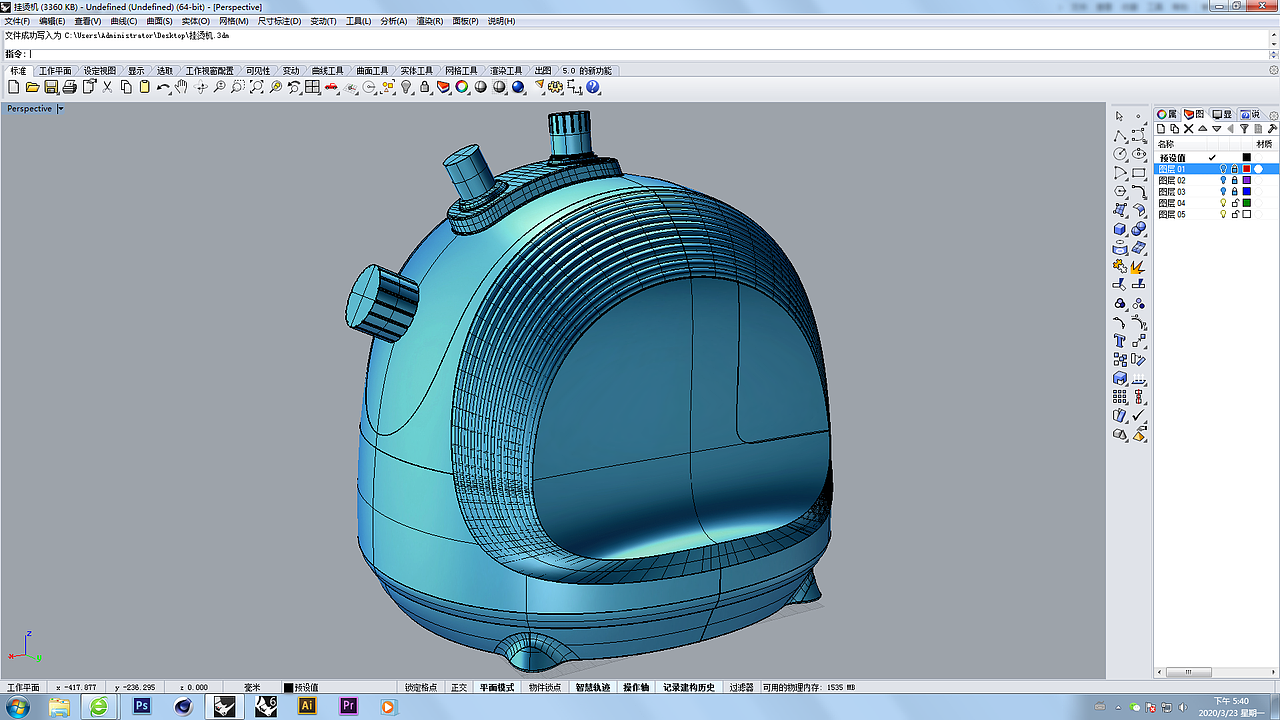
Task: Open the Perspective viewport dropdown arrow
Action: (x=60, y=109)
